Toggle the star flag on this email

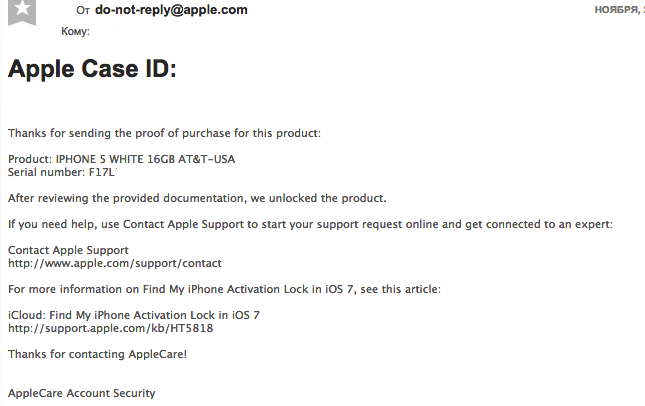(22, 11)
